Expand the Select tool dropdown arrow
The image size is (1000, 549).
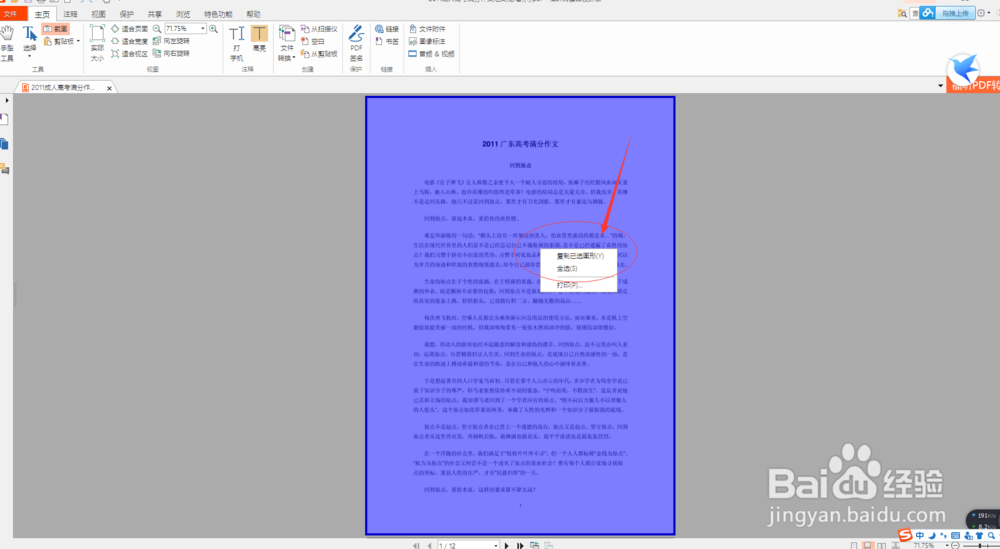click(29, 57)
